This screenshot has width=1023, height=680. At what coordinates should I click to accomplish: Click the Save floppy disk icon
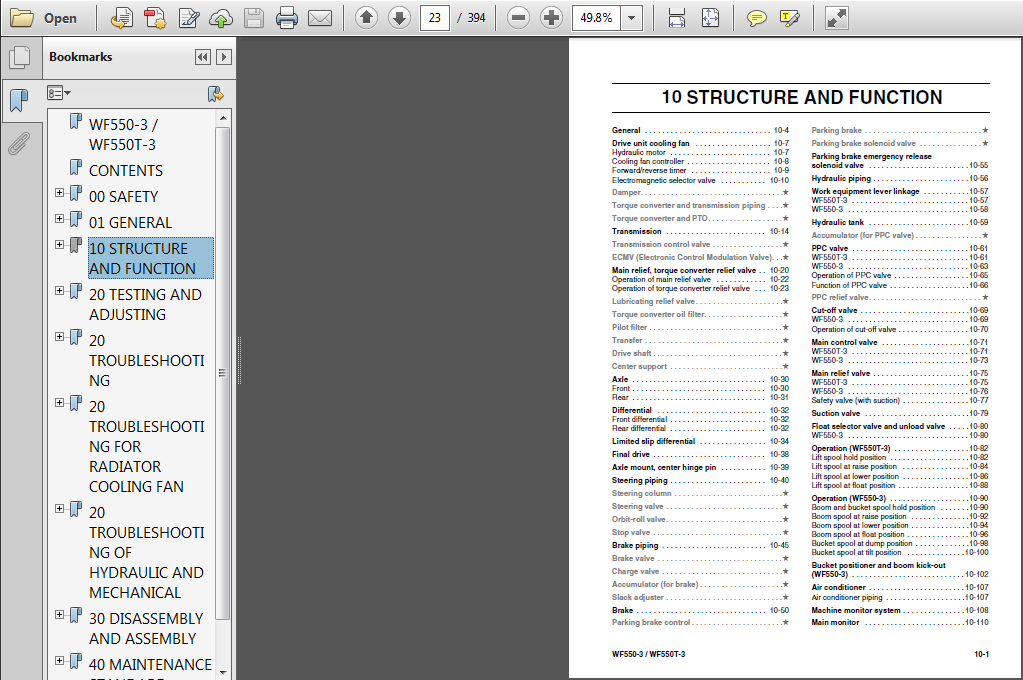[254, 18]
